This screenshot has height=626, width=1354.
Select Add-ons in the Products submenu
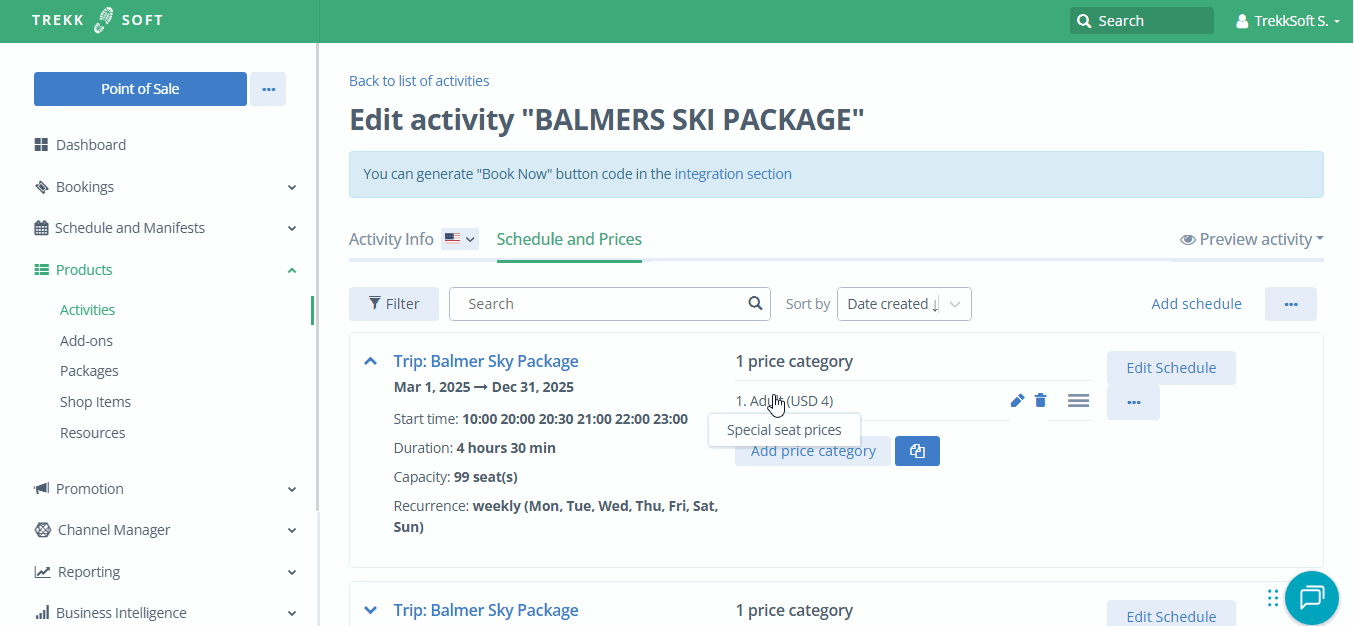pyautogui.click(x=86, y=341)
